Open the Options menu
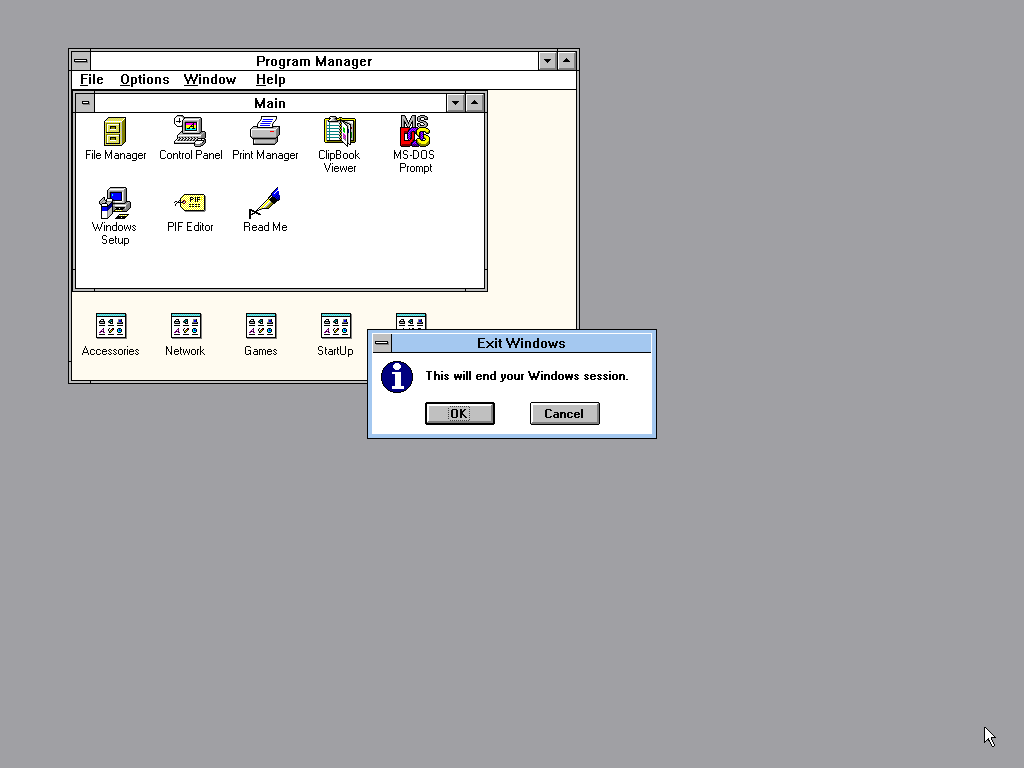Screen dimensions: 1024x768 point(144,80)
